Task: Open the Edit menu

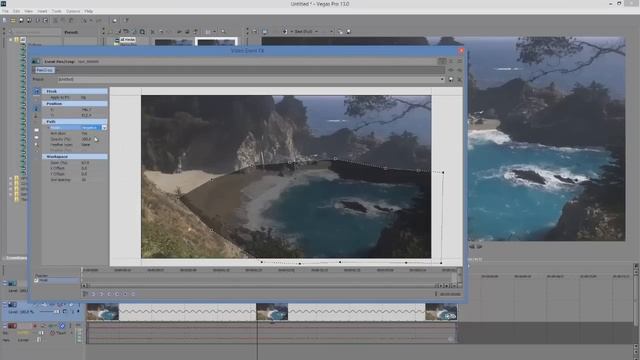Action: [16, 11]
